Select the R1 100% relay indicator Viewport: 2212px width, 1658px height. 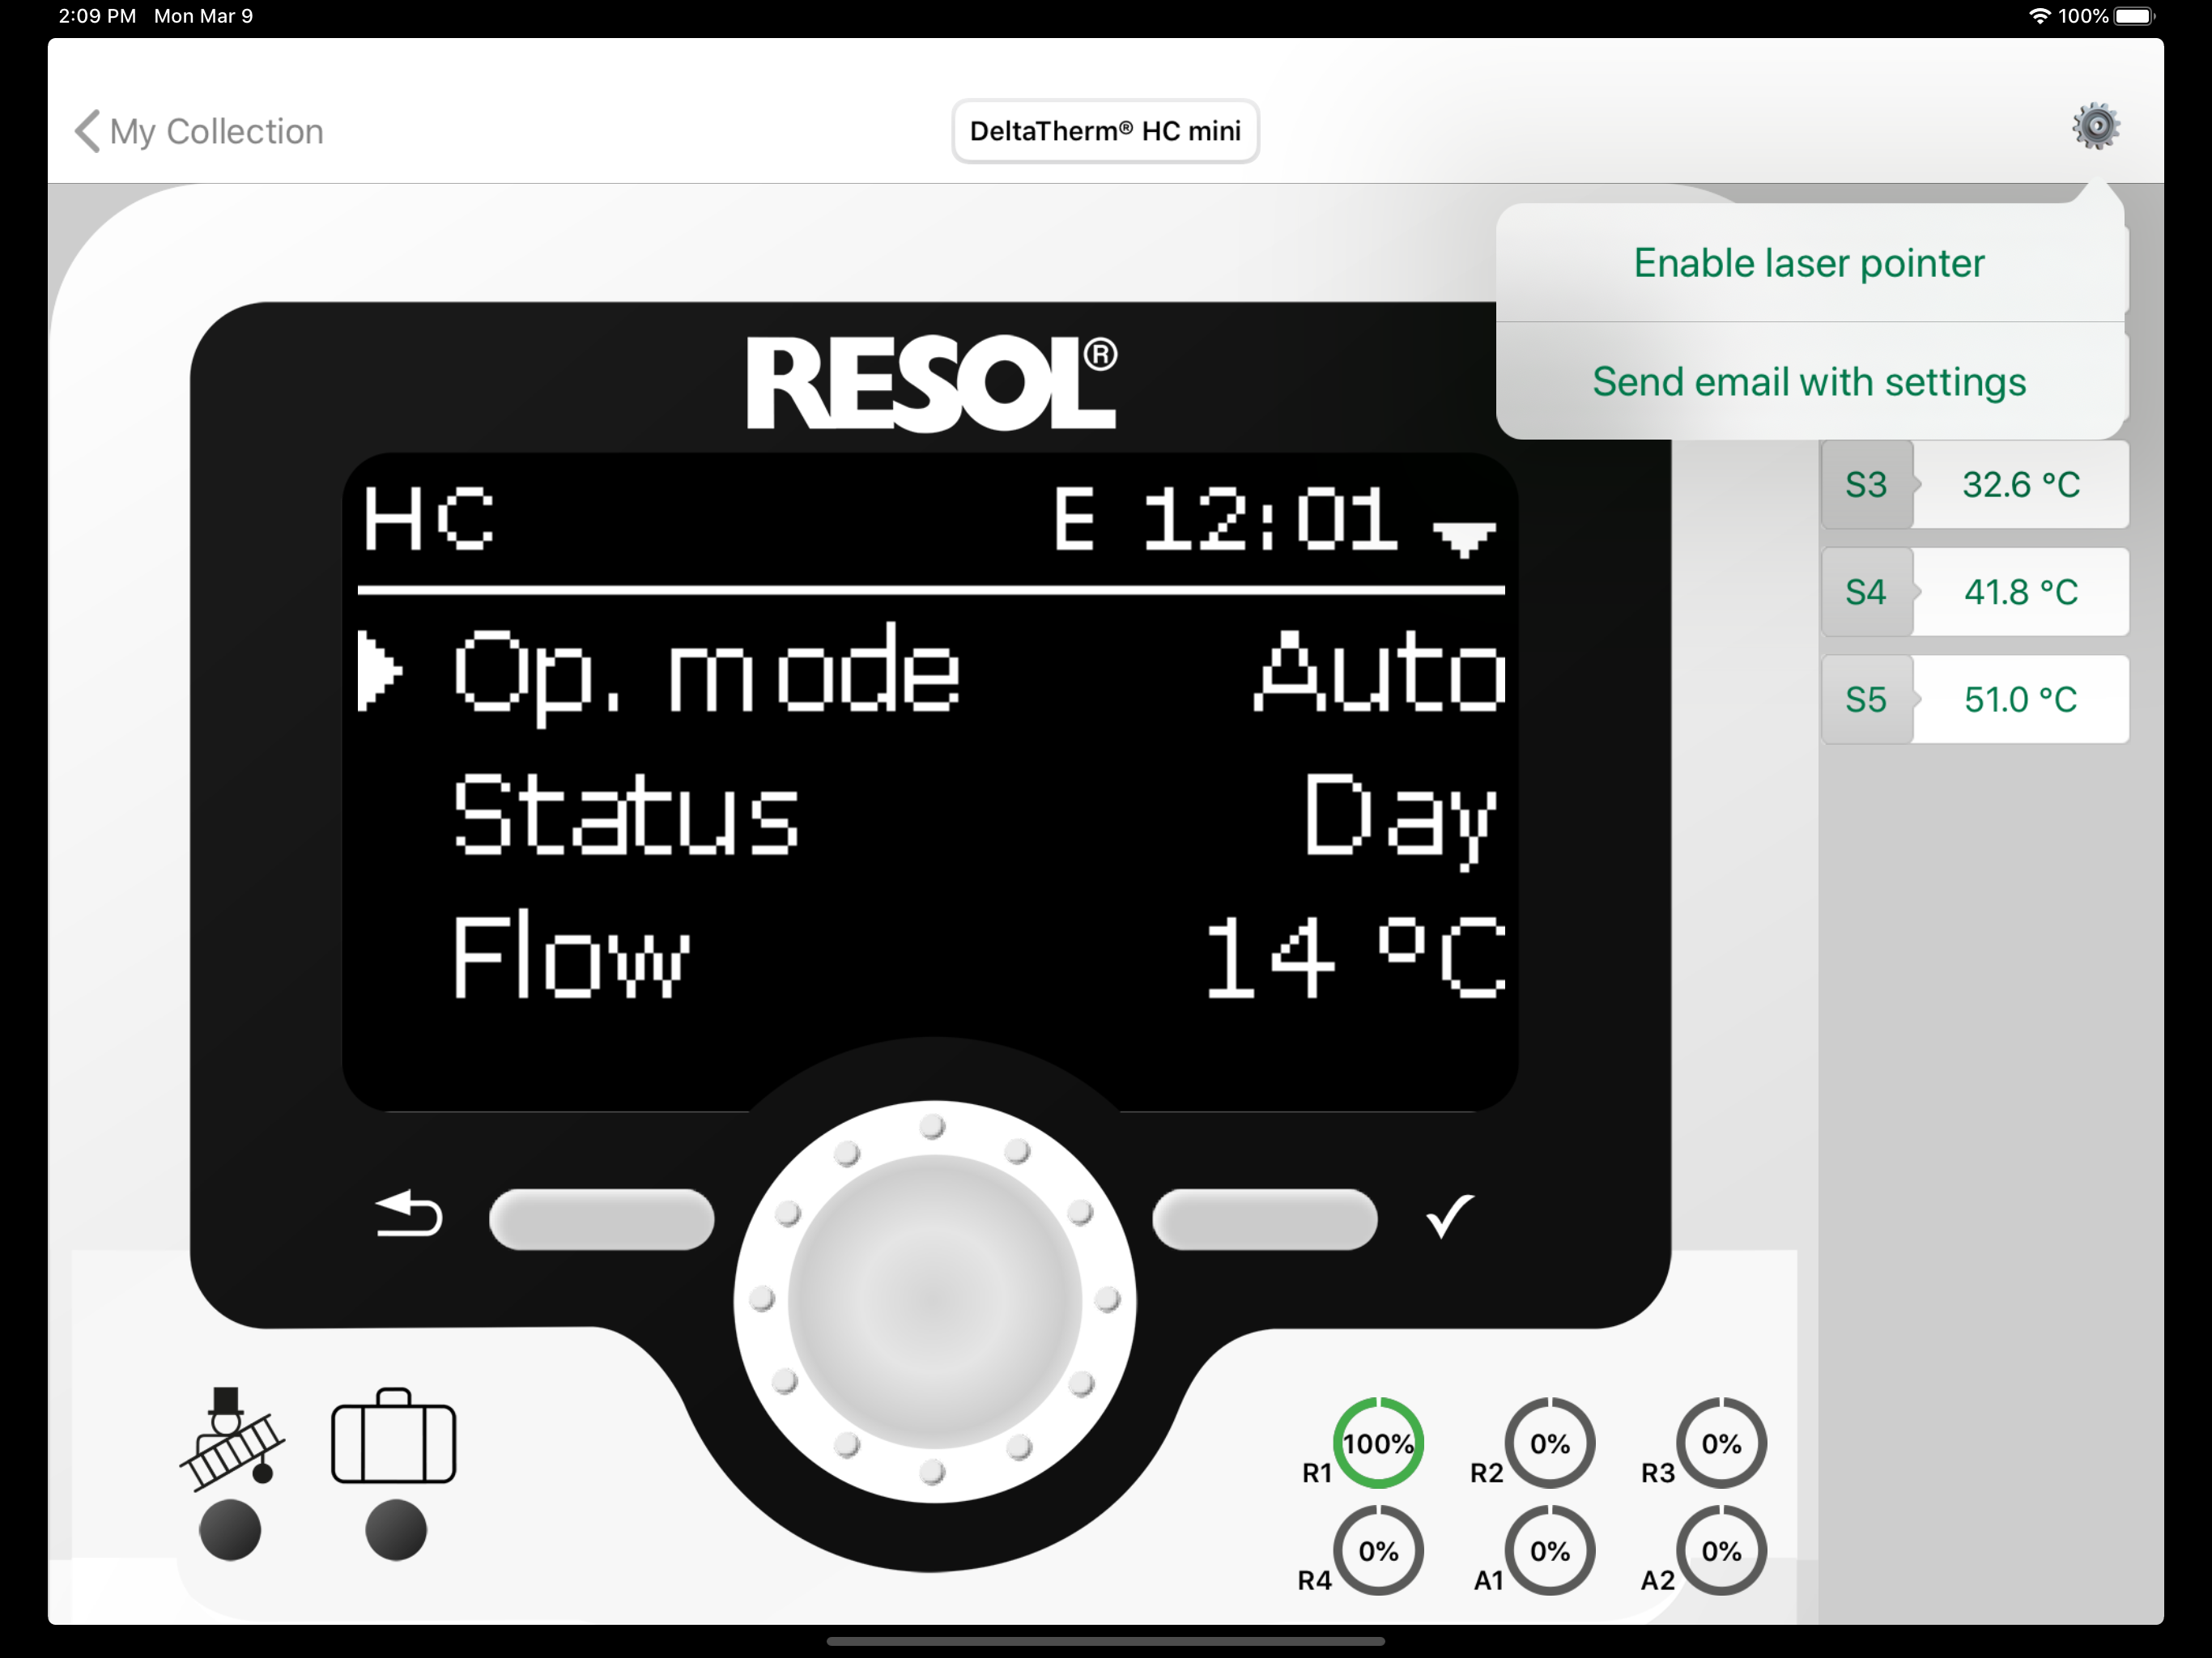1378,1443
